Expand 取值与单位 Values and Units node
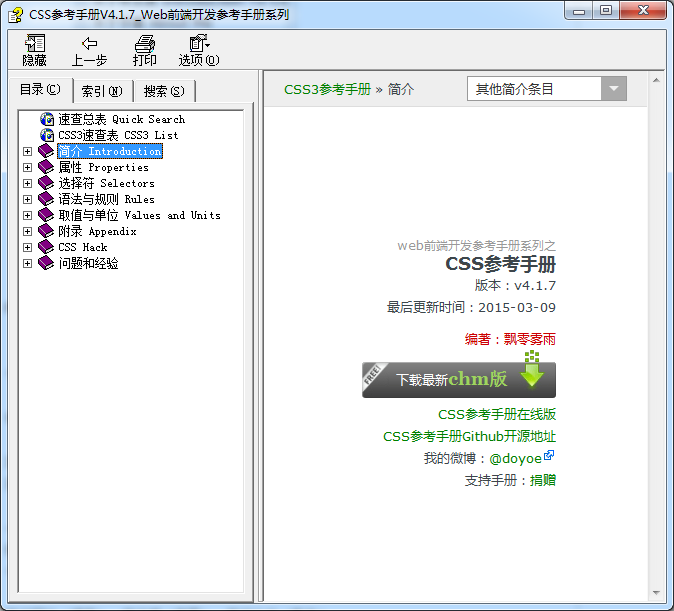 click(x=28, y=215)
